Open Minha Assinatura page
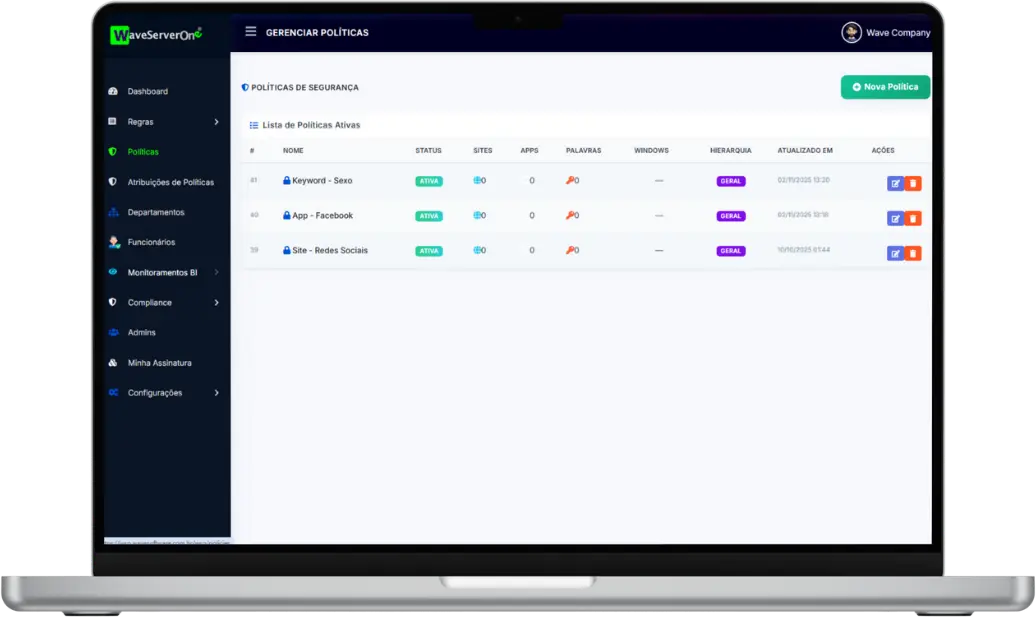The image size is (1036, 617). pyautogui.click(x=159, y=363)
